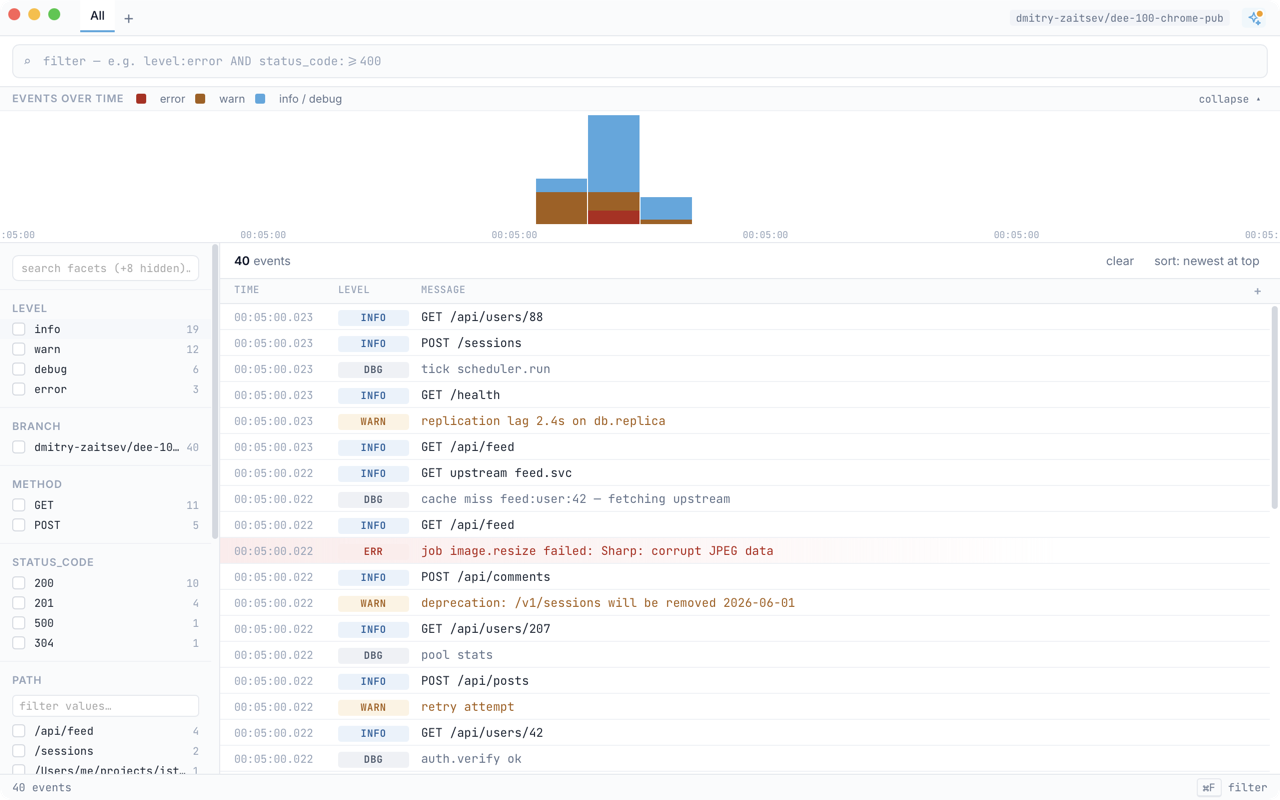Select the GET /api/users/88 log row
The height and width of the screenshot is (800, 1280).
click(x=745, y=317)
